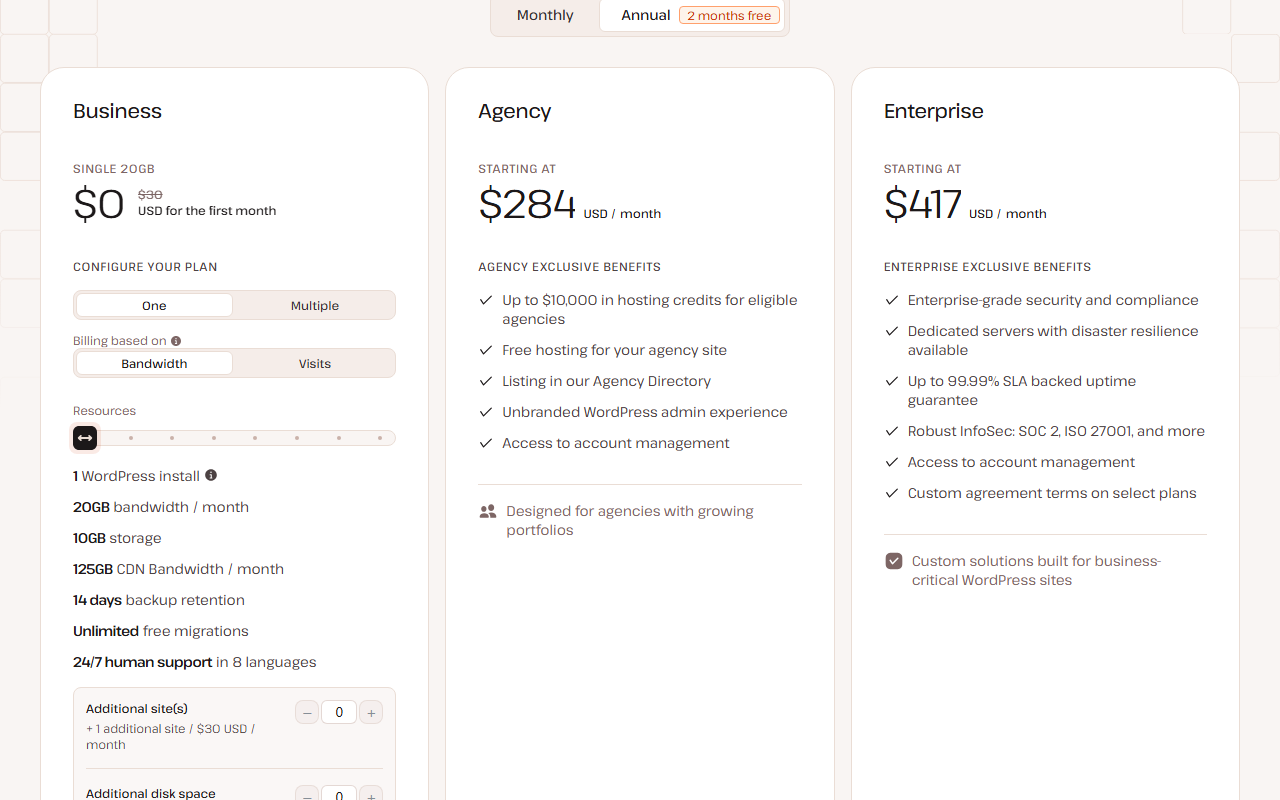Click the check badge icon beside 'Custom solutions built'

[x=894, y=561]
